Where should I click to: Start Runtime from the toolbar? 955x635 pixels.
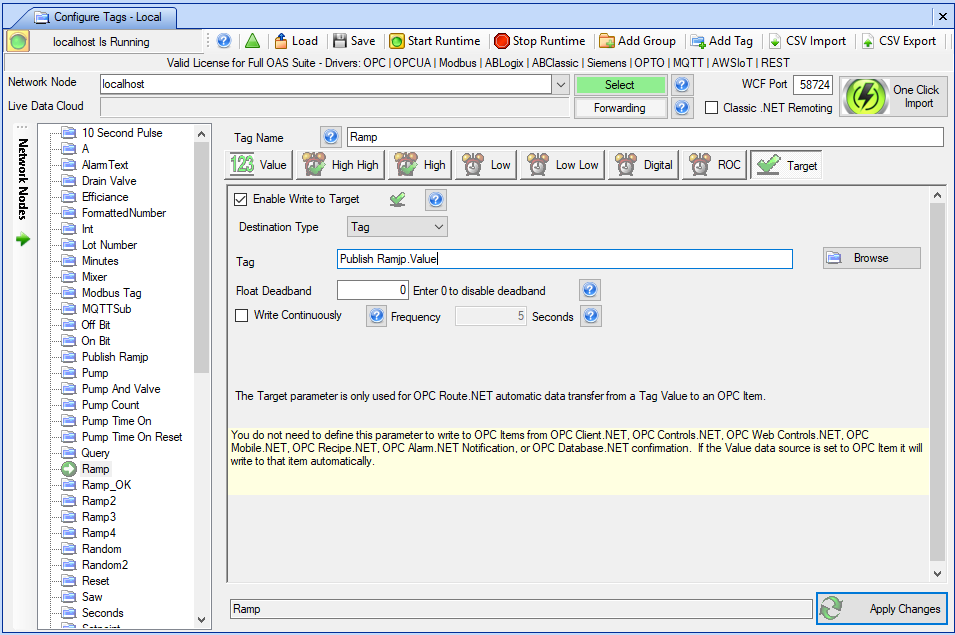(x=435, y=41)
